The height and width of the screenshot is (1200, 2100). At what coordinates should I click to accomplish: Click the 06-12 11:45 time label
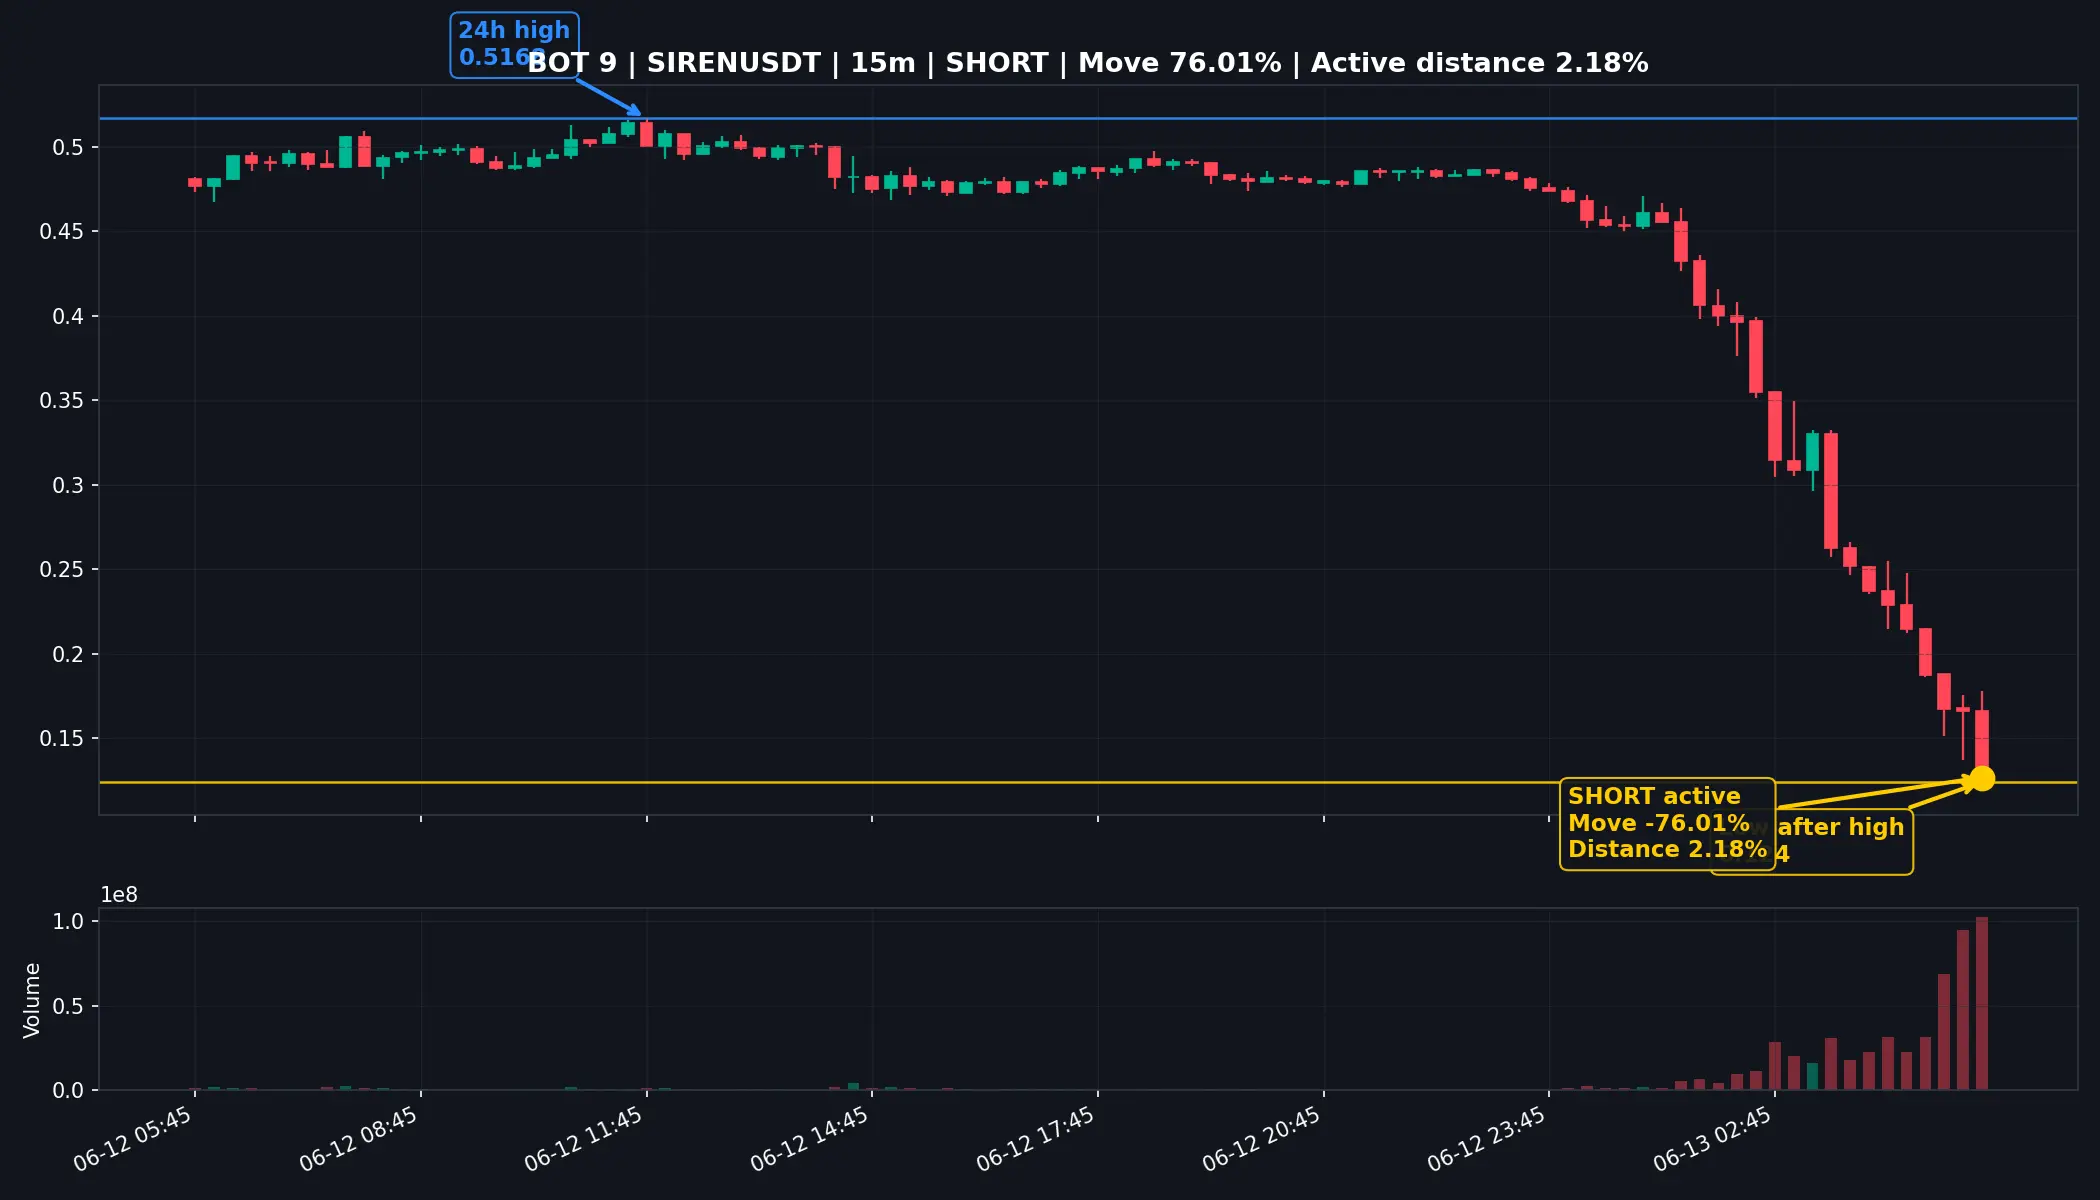click(584, 1140)
